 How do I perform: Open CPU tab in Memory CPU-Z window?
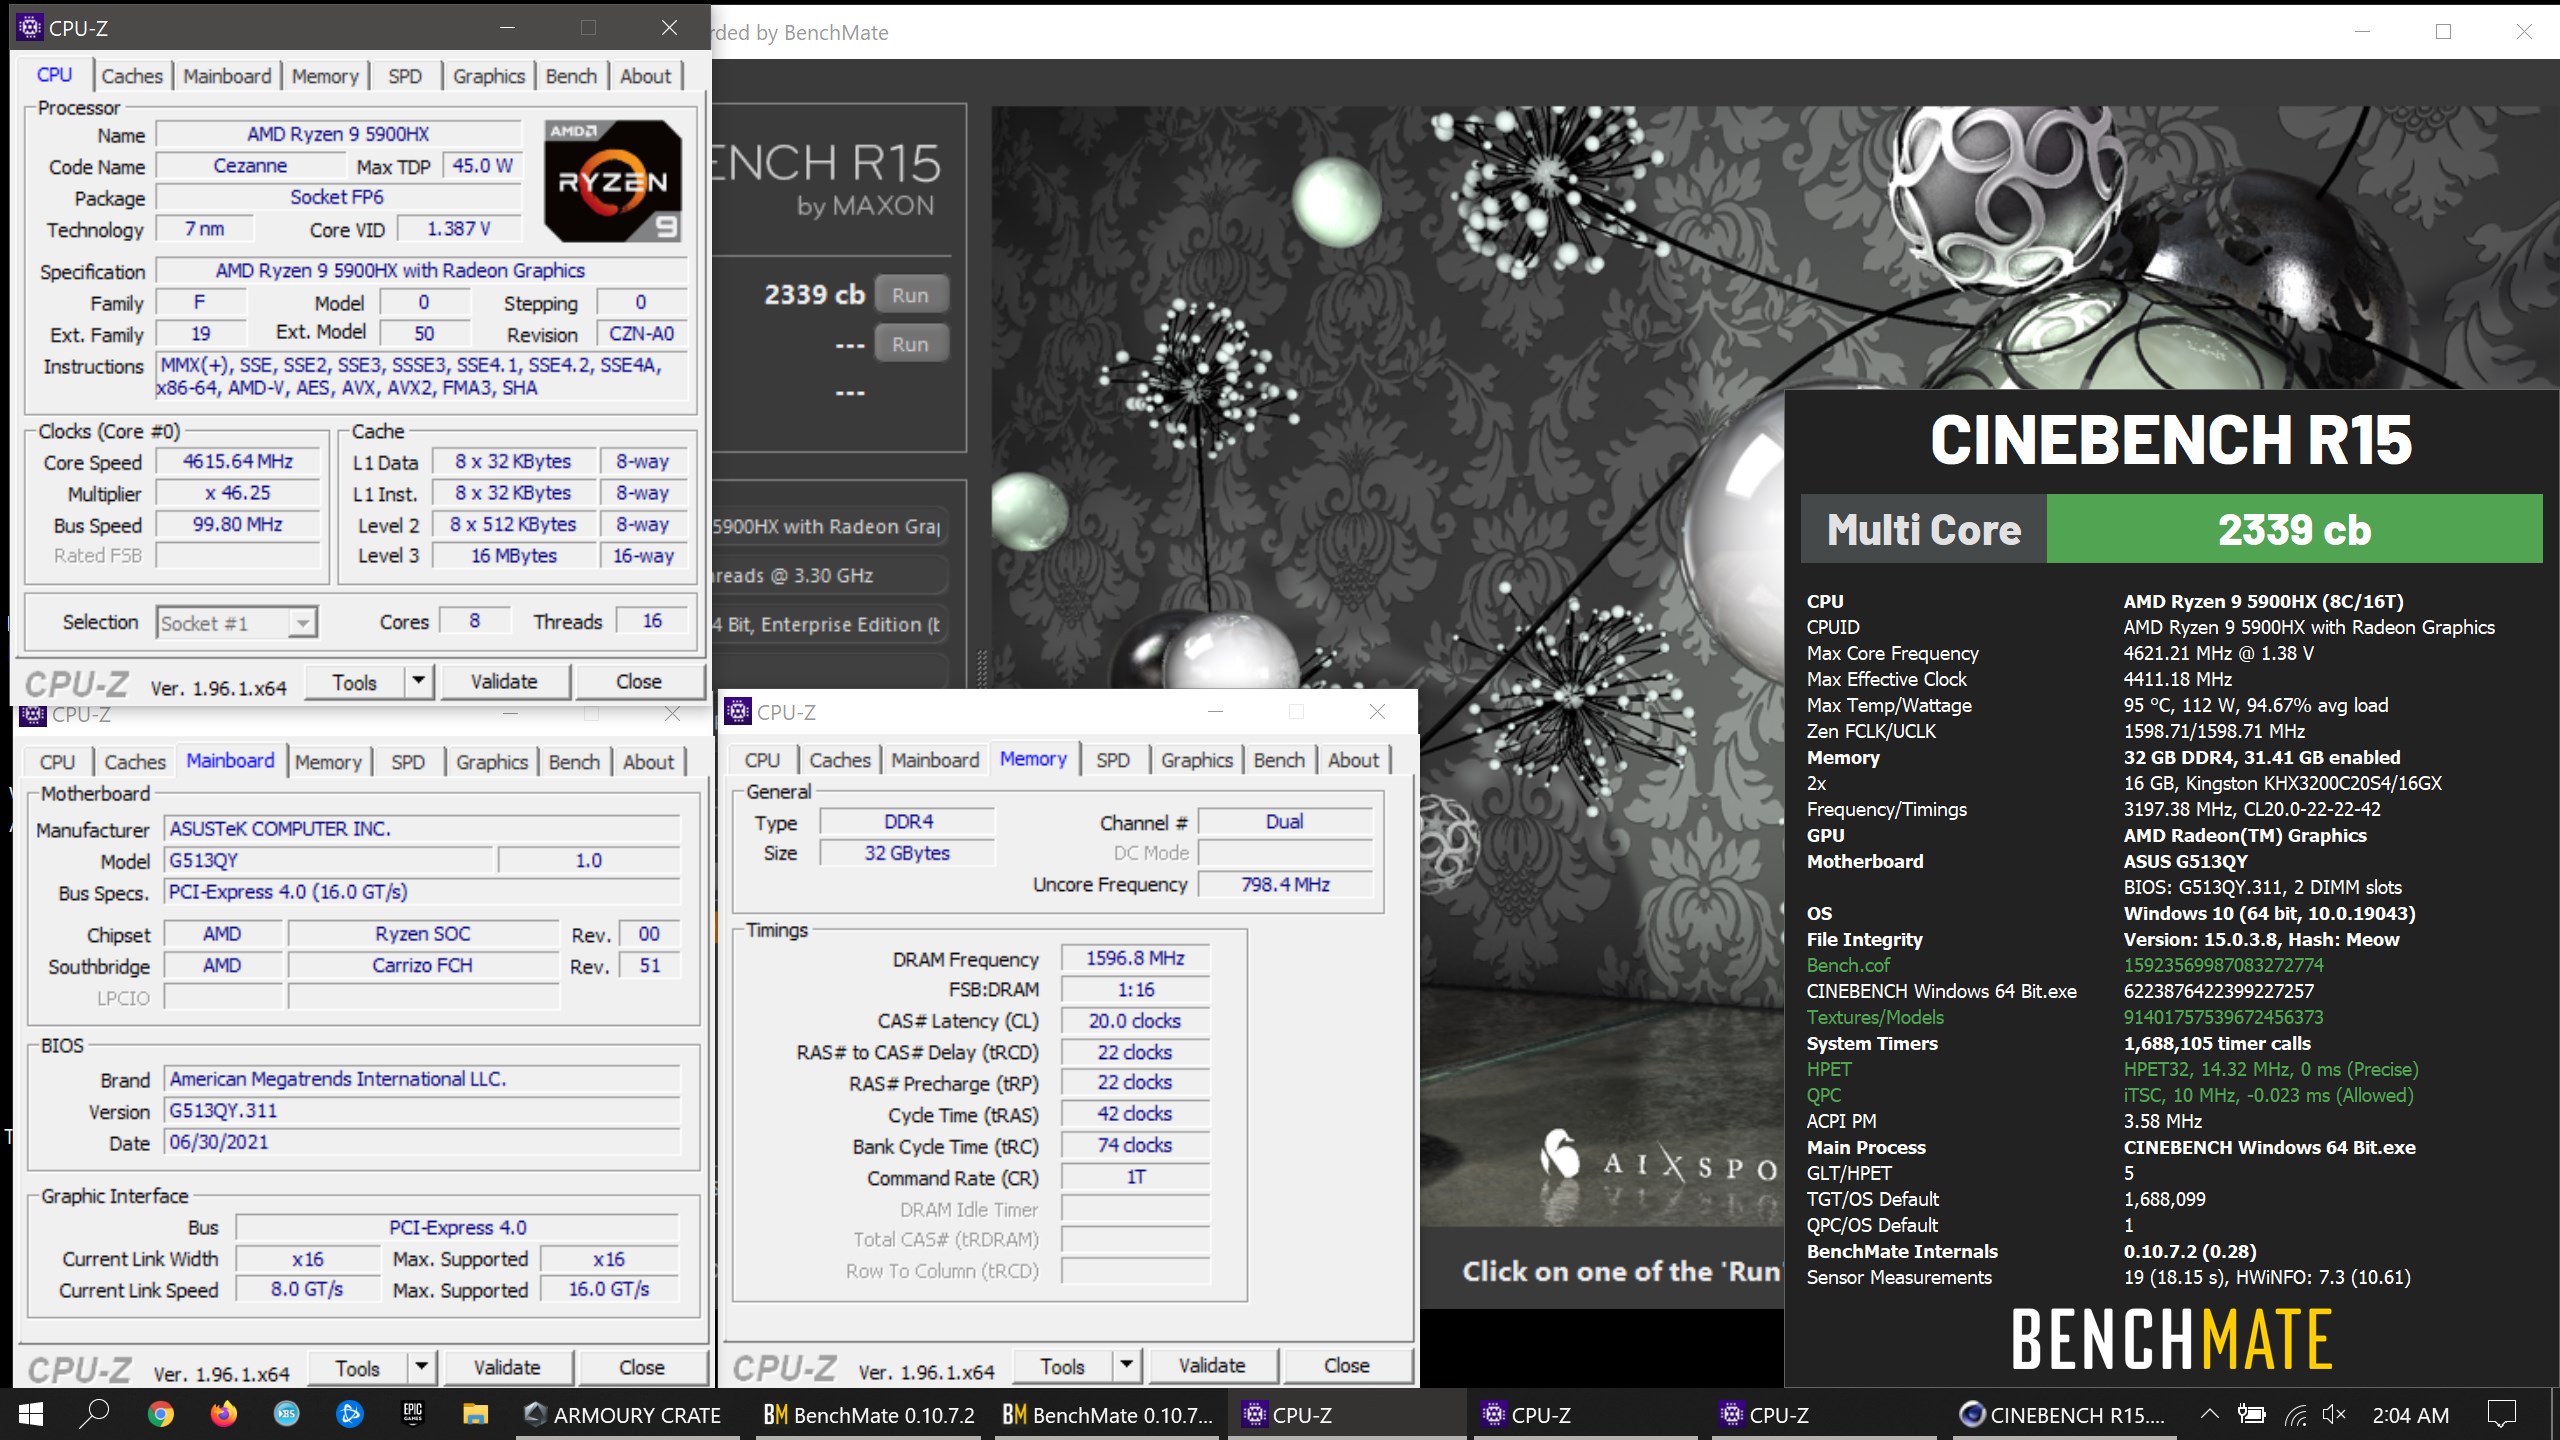click(762, 760)
